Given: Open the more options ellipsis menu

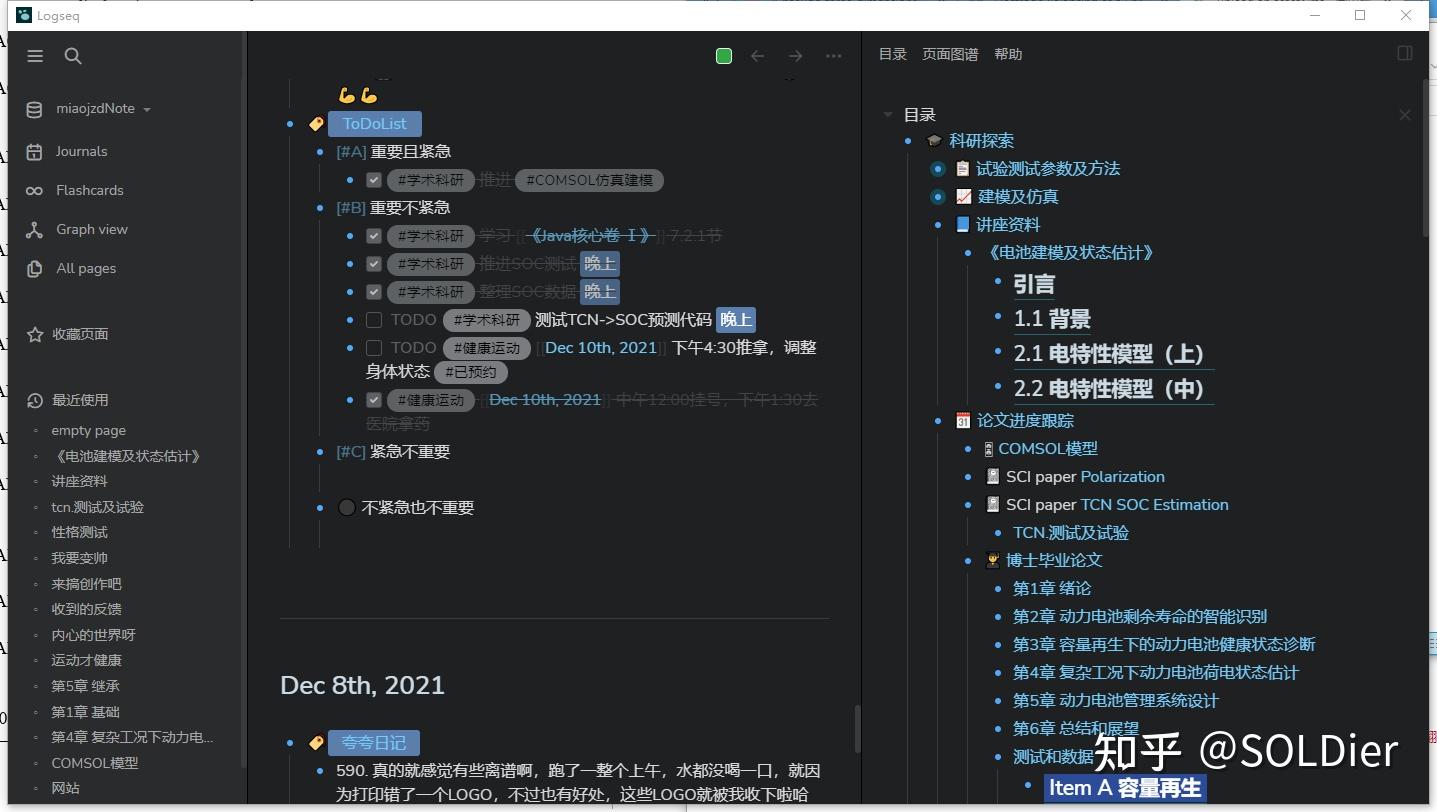Looking at the screenshot, I should point(833,57).
